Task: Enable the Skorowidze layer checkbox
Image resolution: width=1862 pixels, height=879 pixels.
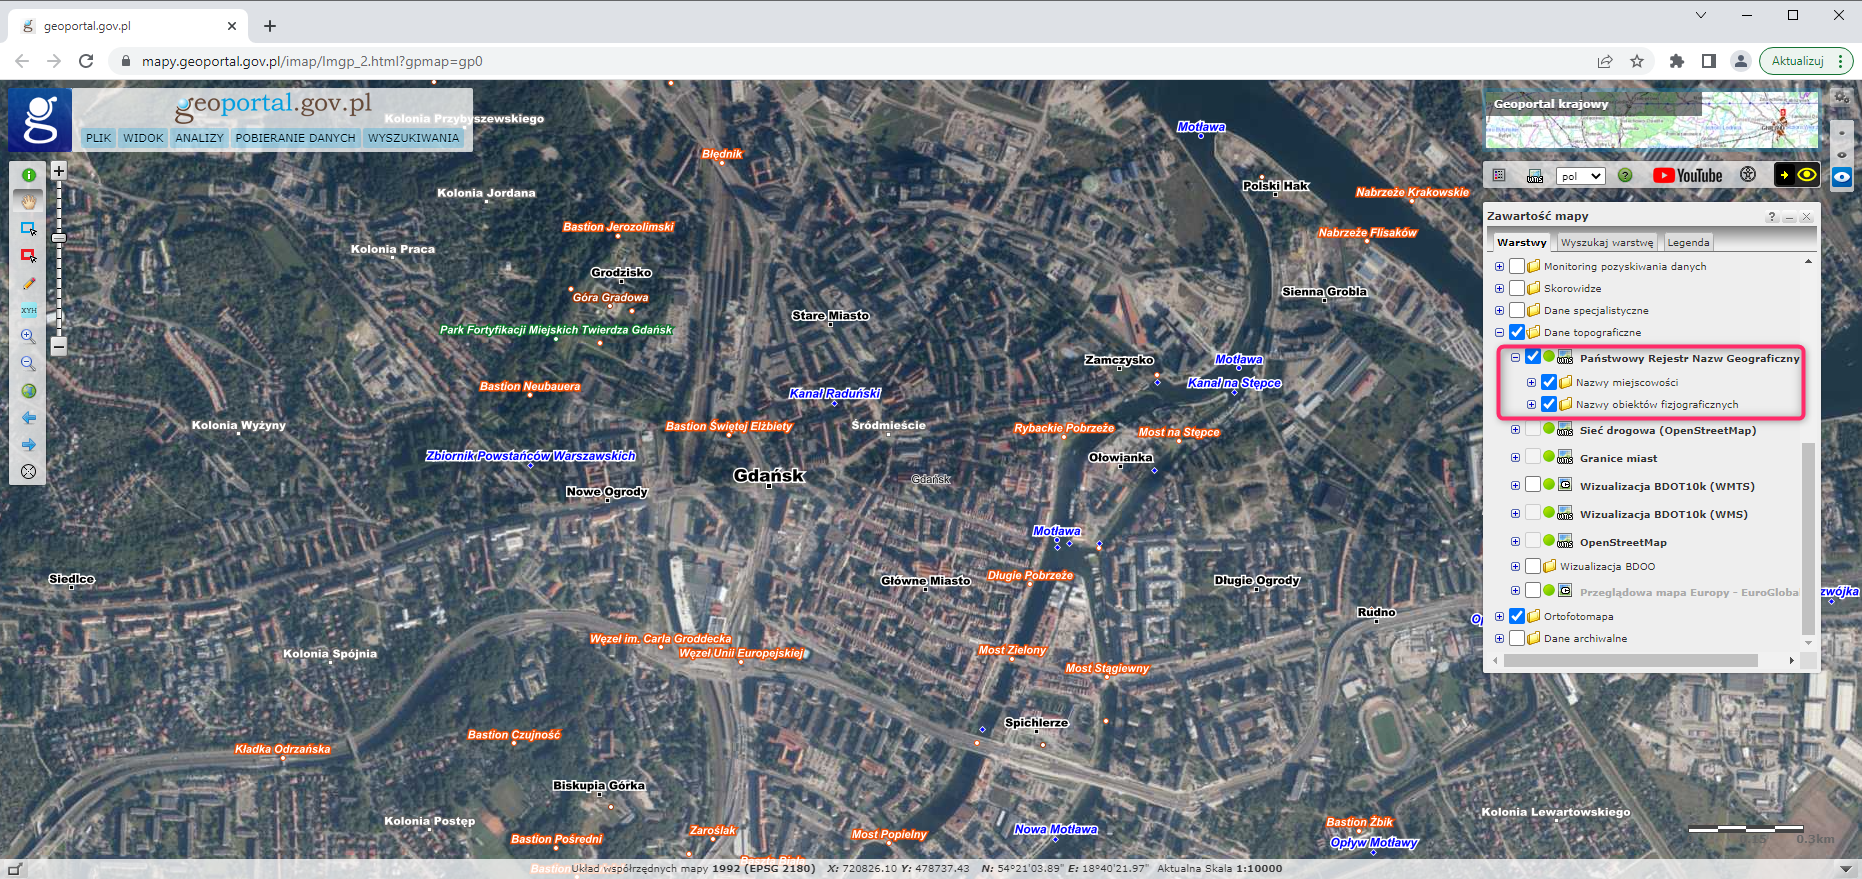Action: tap(1517, 288)
